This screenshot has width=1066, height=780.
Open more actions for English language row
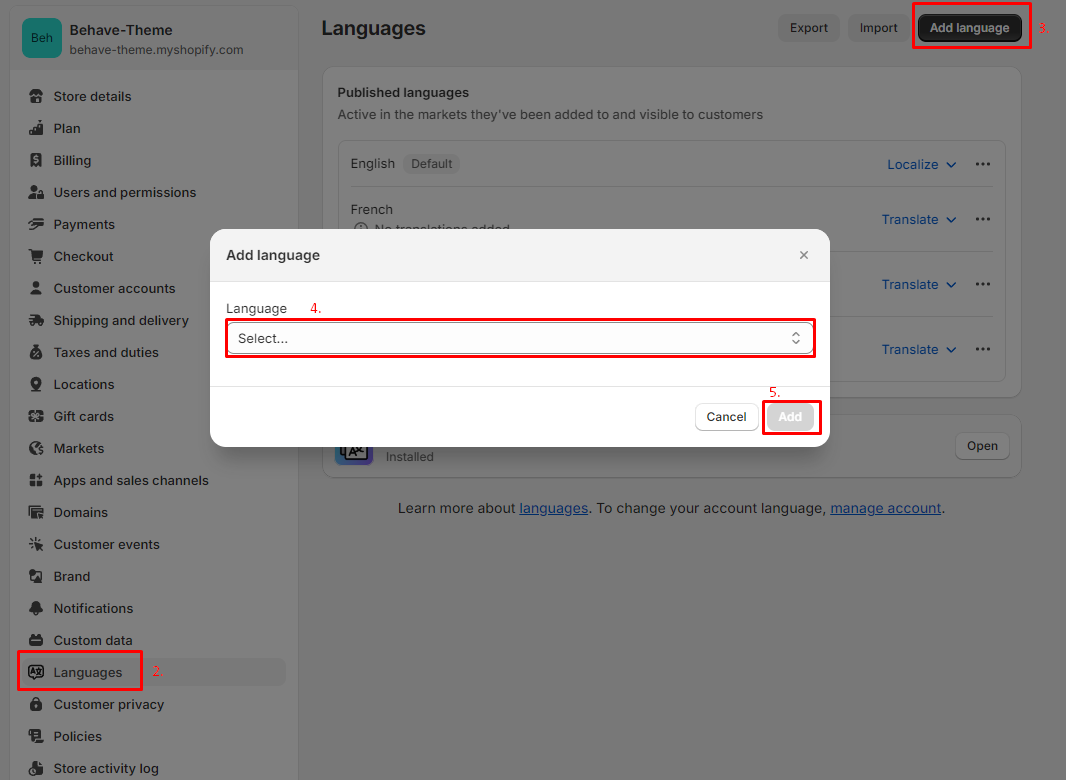pyautogui.click(x=982, y=164)
